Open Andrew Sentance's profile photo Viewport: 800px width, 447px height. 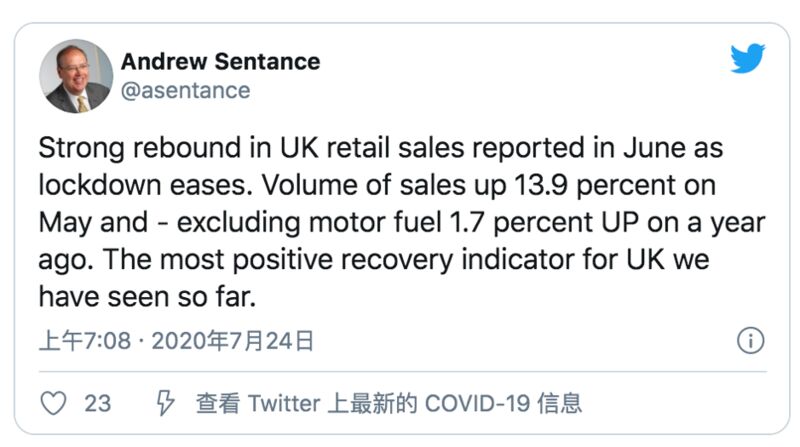pyautogui.click(x=76, y=76)
